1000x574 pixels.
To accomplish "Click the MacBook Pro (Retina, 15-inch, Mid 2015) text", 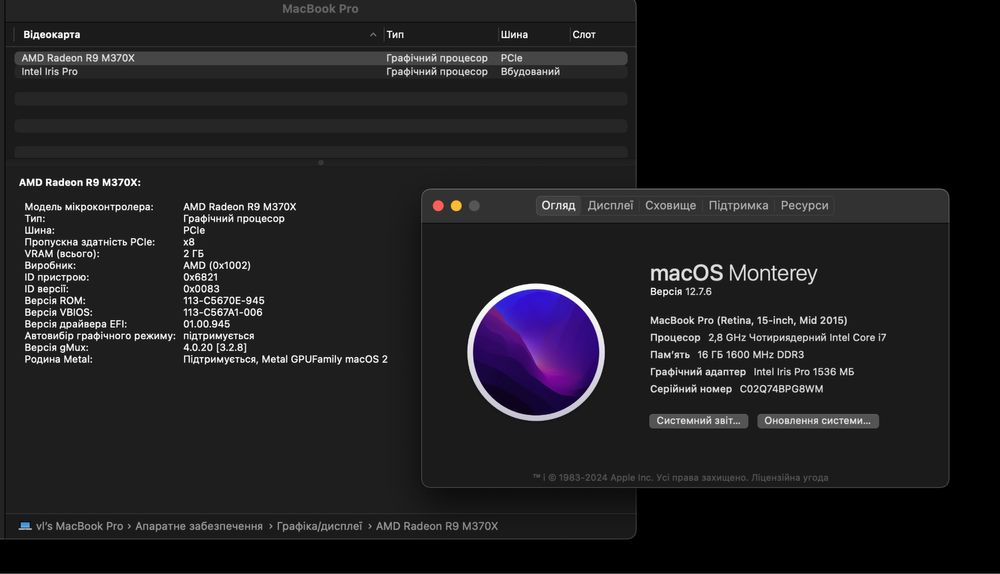I will tap(749, 320).
